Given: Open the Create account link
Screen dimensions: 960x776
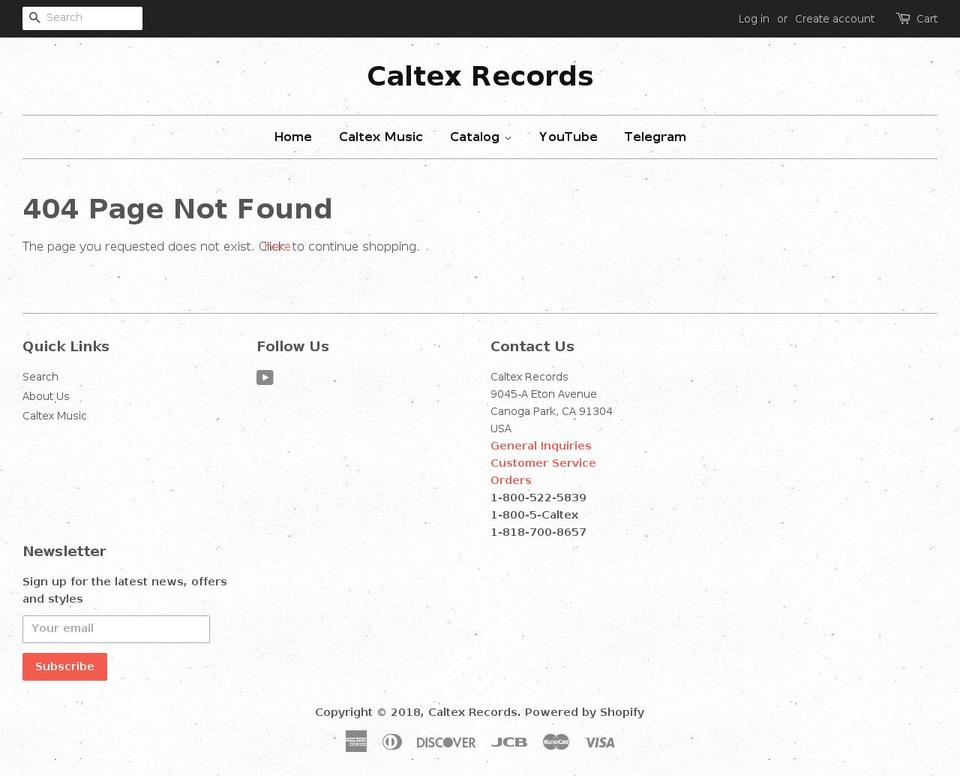Looking at the screenshot, I should click(834, 19).
